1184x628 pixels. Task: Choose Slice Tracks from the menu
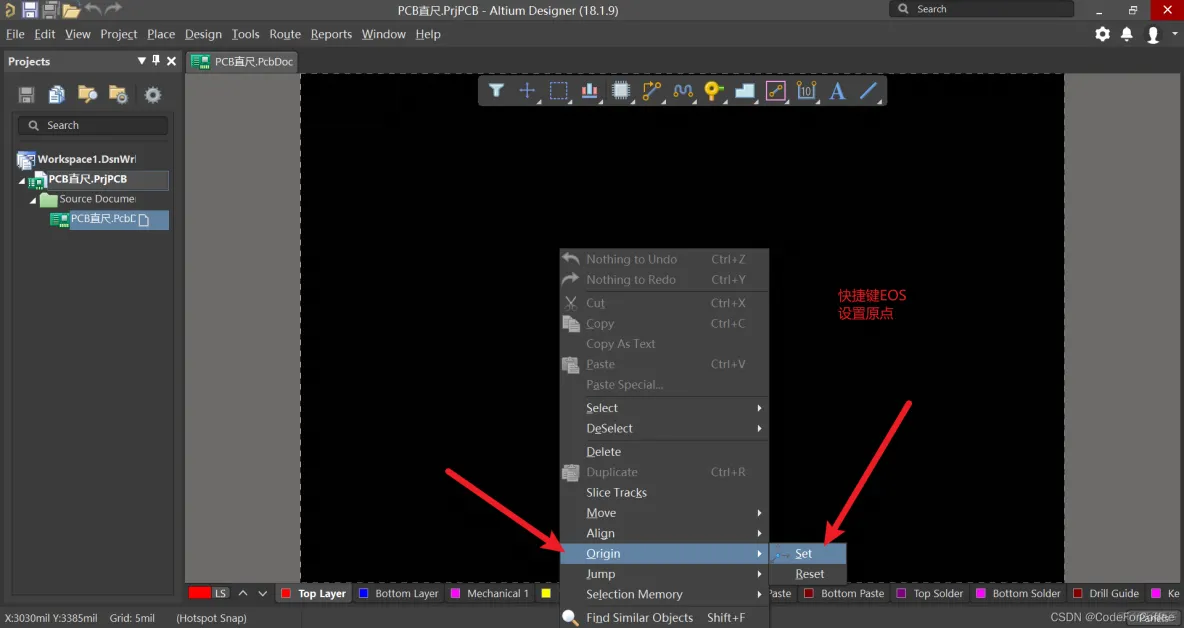[664, 492]
